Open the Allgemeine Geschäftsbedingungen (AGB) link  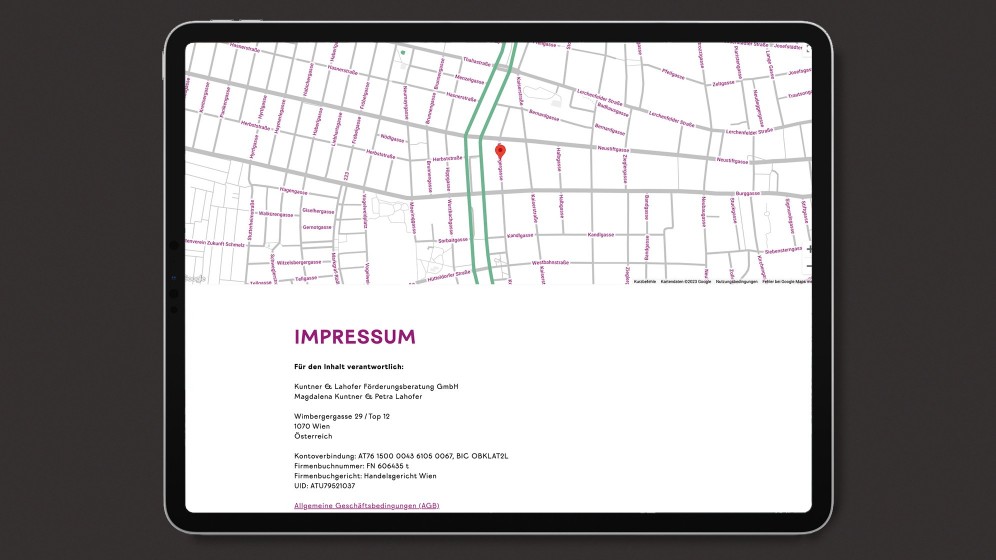coord(366,506)
